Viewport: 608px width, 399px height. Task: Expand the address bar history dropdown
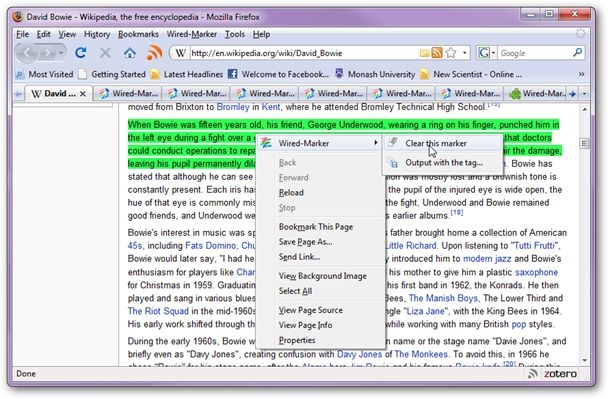coord(465,53)
